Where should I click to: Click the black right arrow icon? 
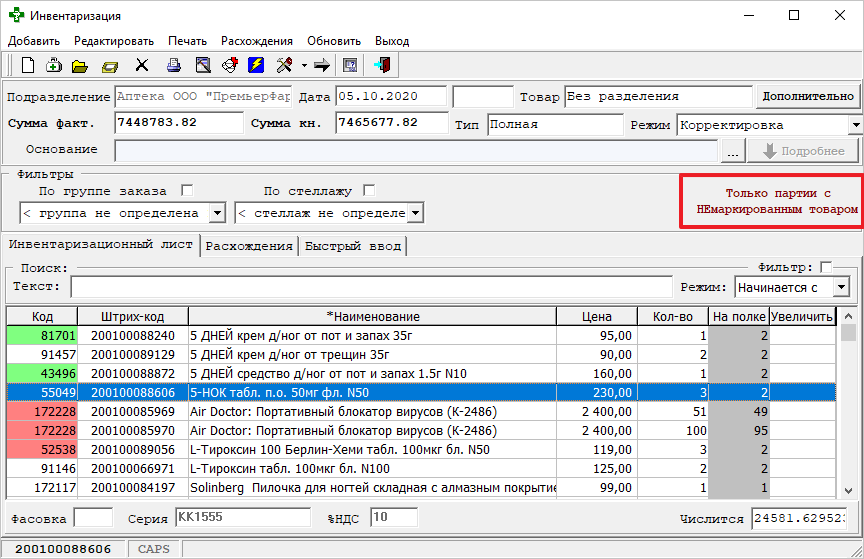322,66
